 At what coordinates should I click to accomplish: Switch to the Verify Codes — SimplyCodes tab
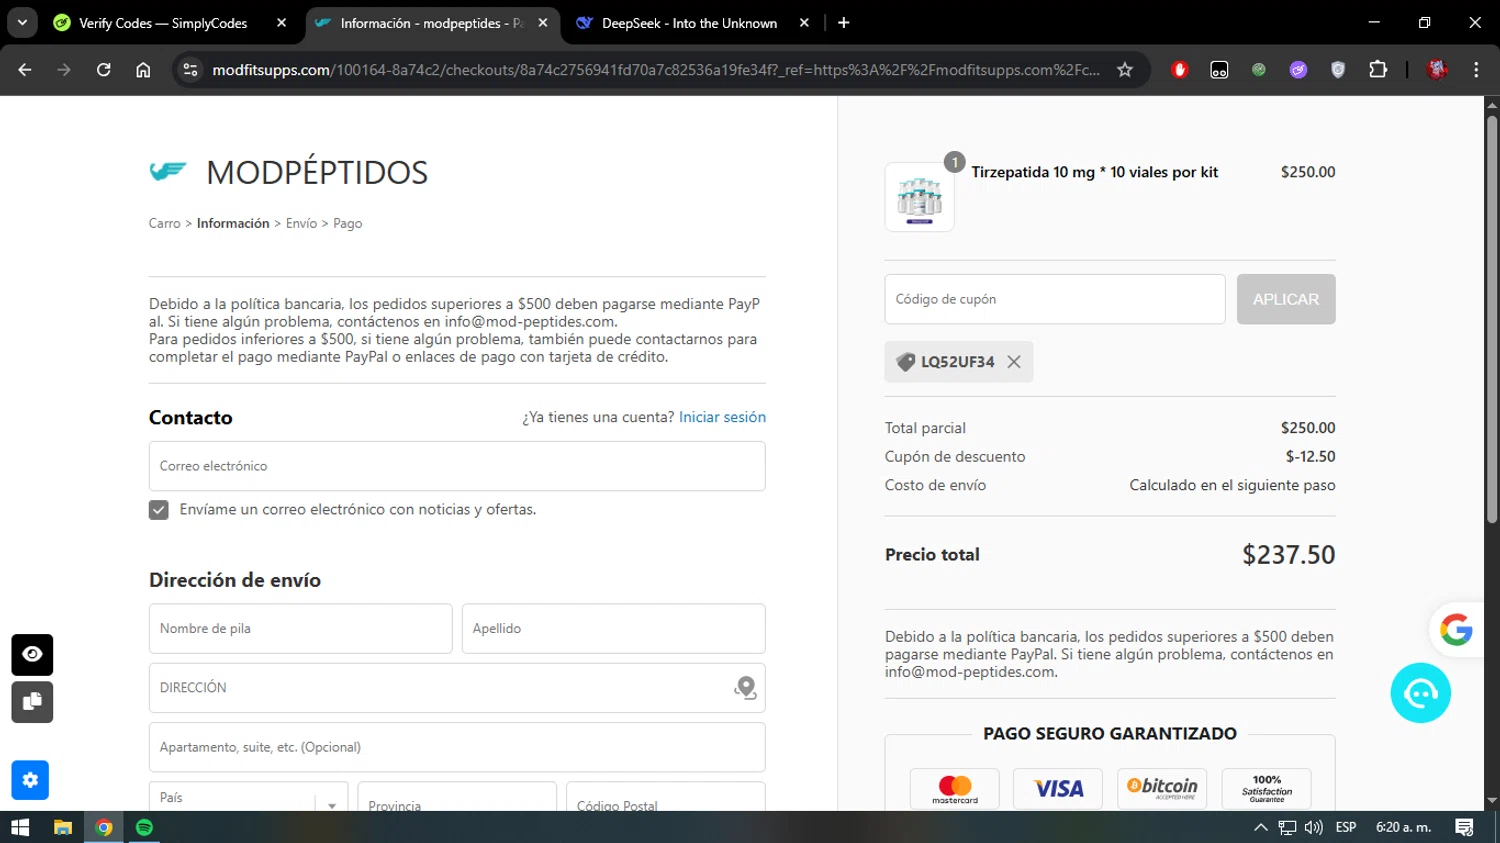pyautogui.click(x=163, y=23)
